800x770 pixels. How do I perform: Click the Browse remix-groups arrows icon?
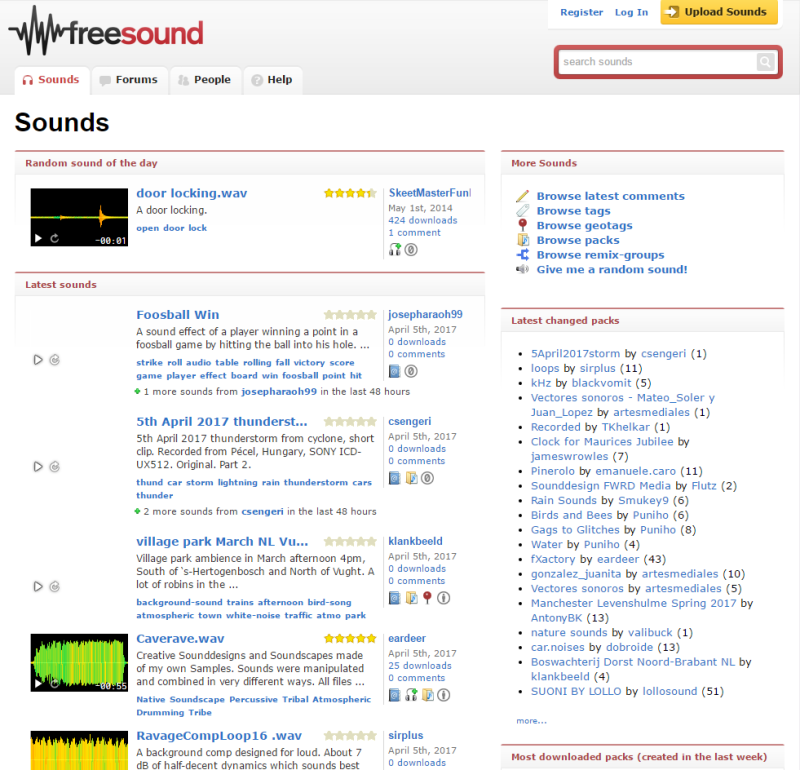tap(521, 255)
